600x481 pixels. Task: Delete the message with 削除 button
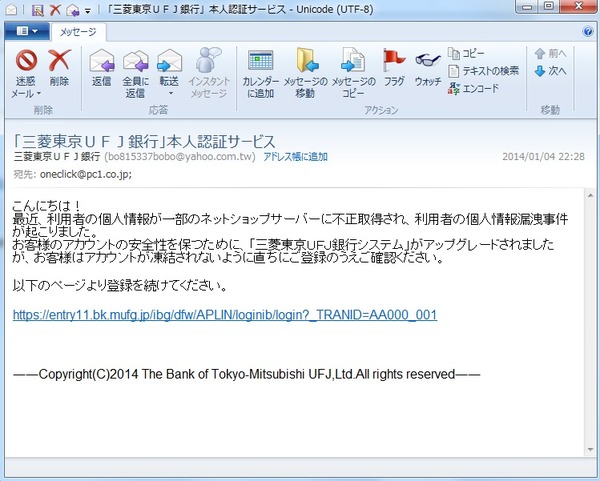[59, 68]
